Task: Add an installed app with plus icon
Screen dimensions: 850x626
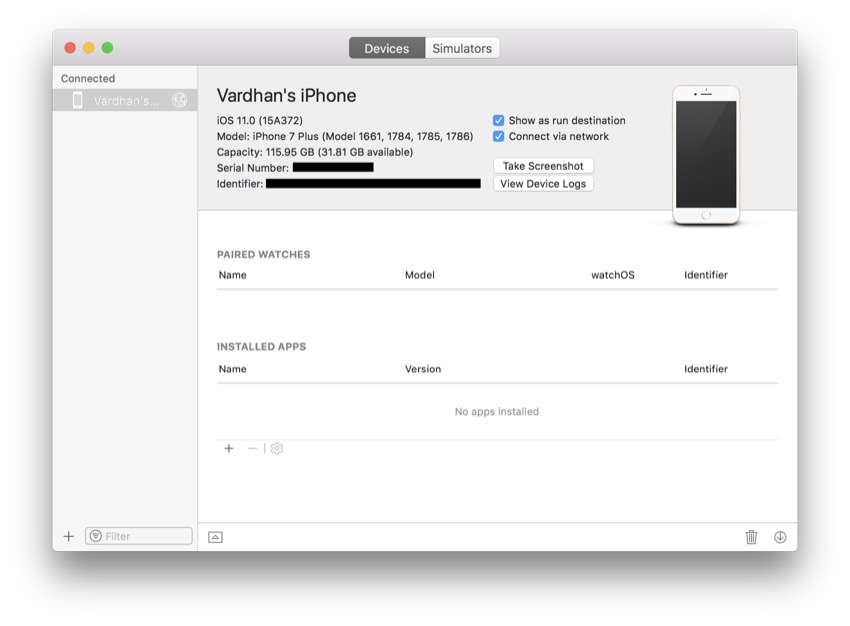Action: coord(229,448)
